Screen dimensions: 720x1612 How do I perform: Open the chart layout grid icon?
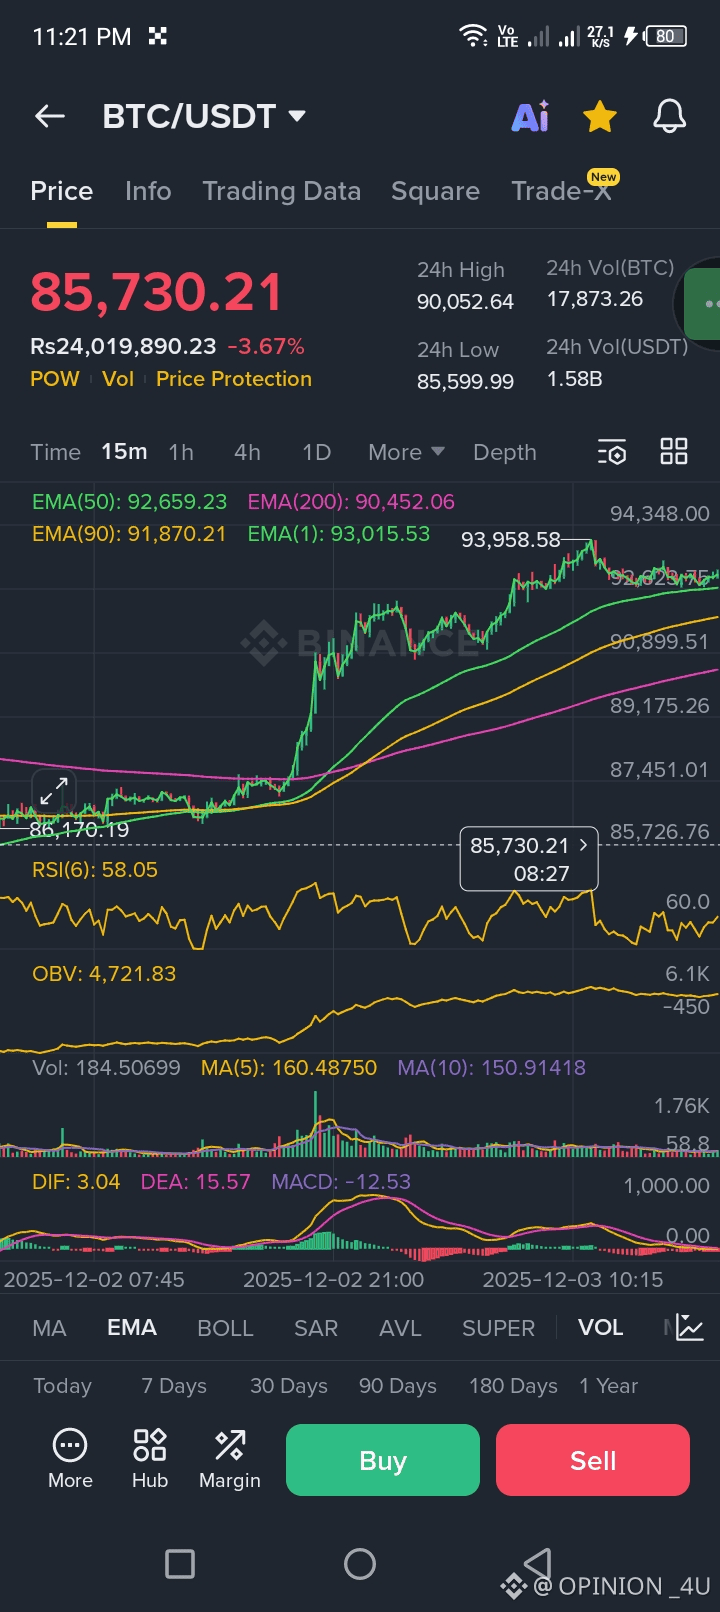(x=674, y=452)
